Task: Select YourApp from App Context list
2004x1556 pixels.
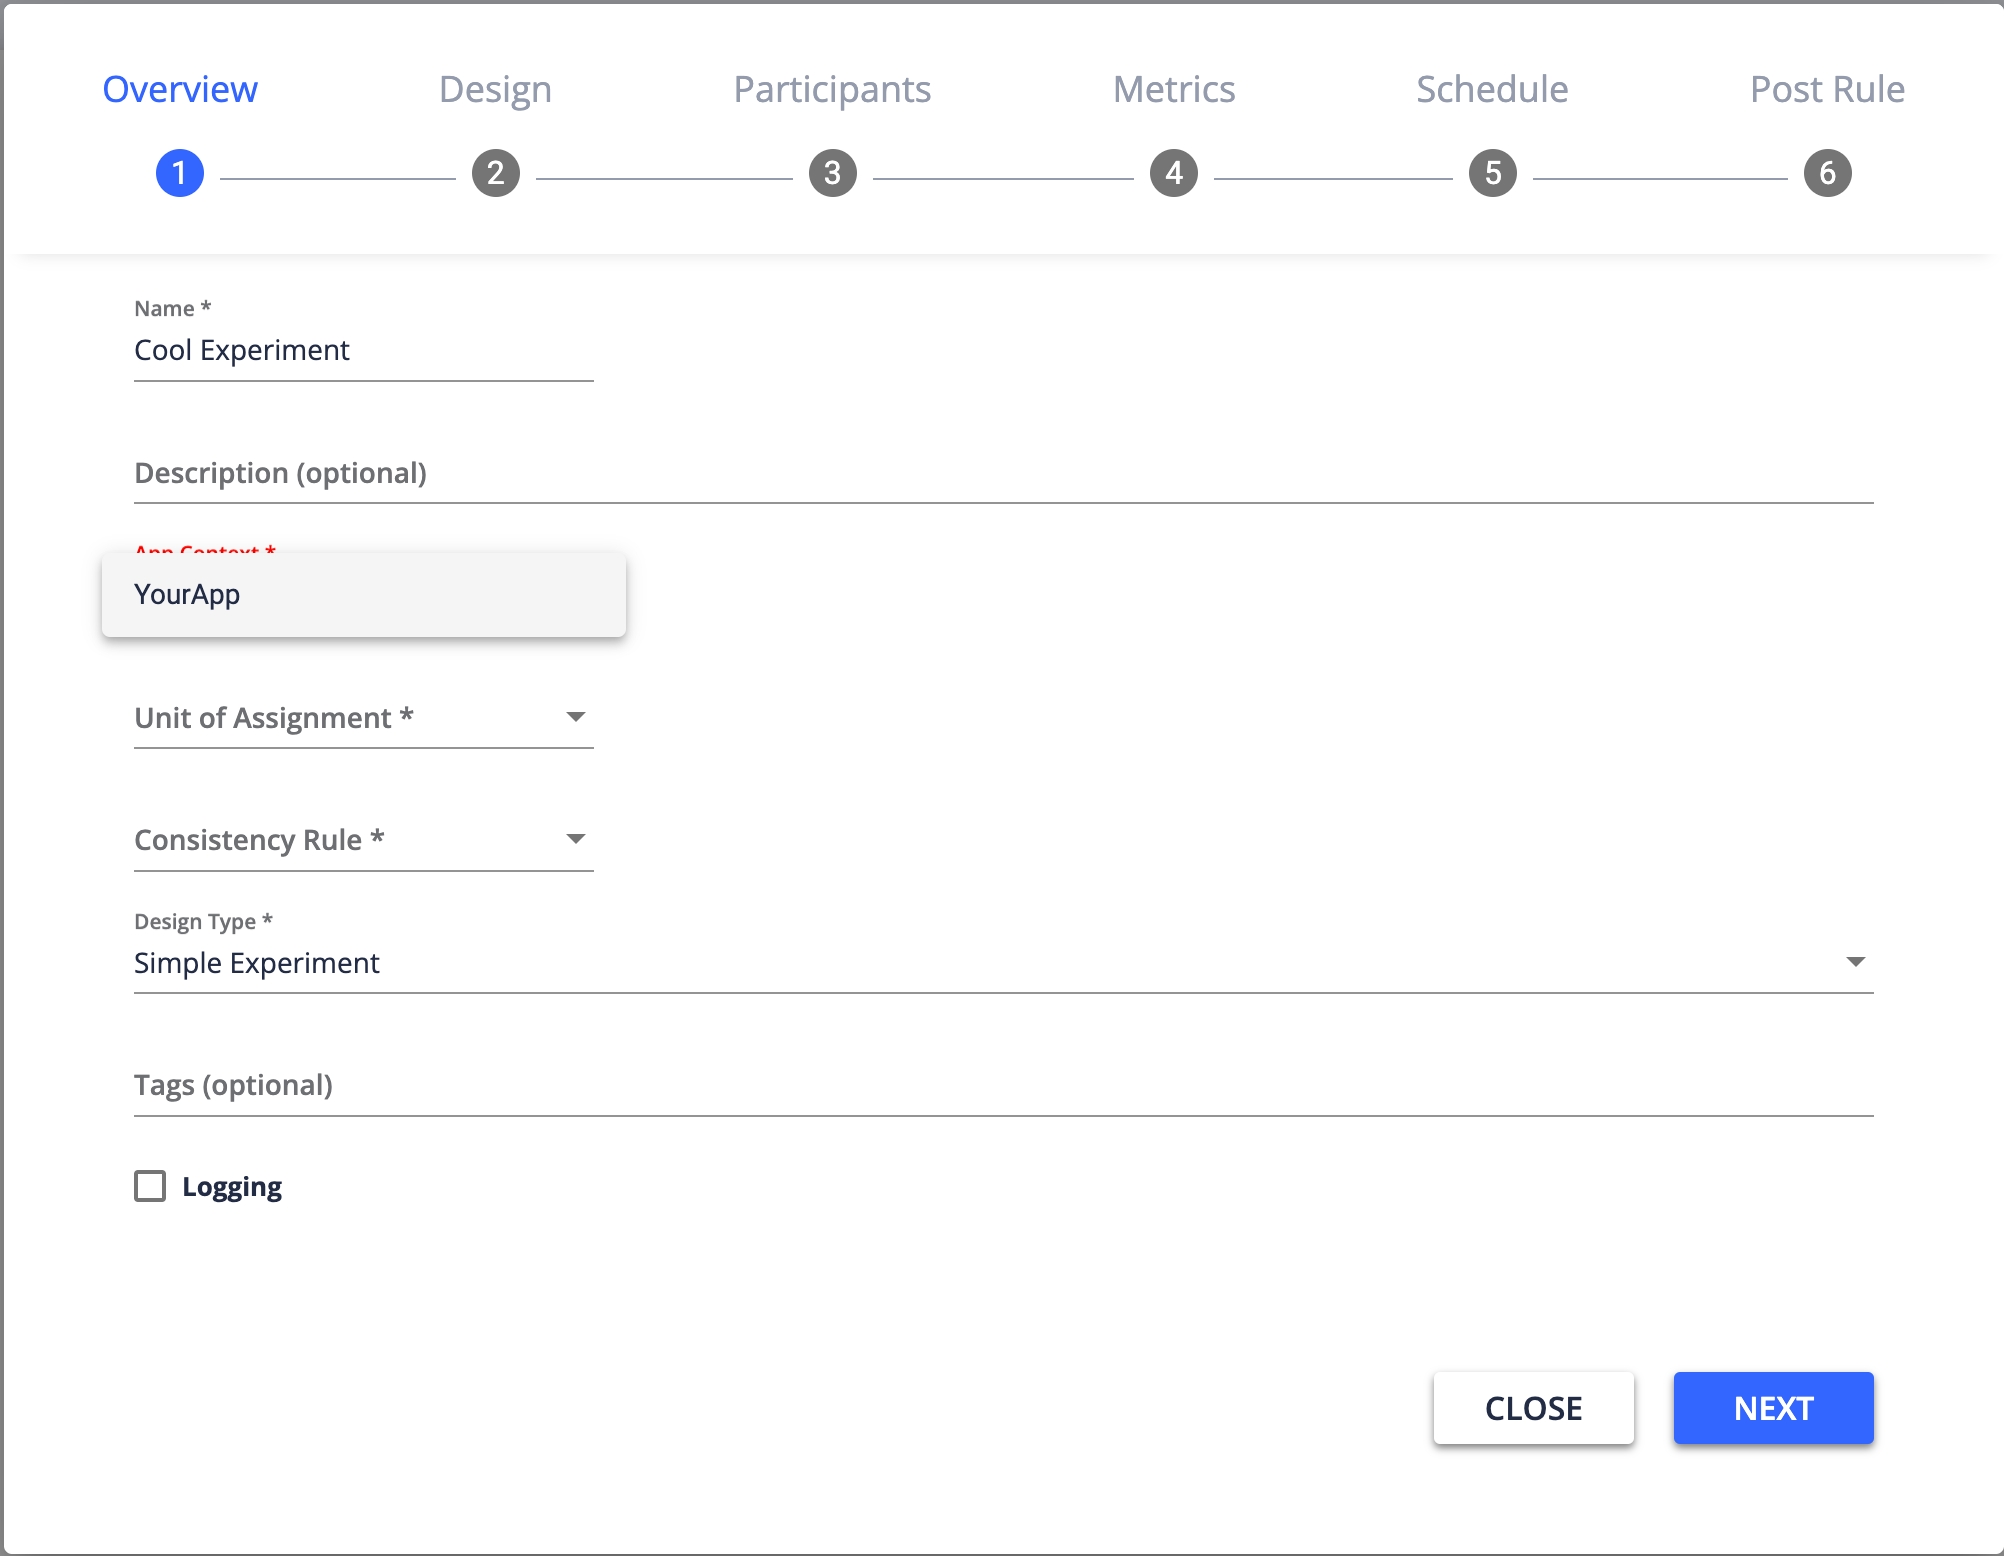Action: coord(363,595)
